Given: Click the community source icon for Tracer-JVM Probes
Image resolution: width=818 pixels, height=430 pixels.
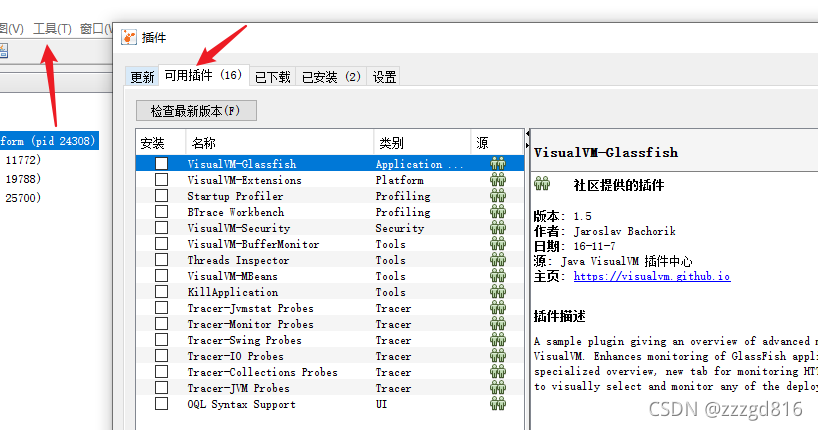Looking at the screenshot, I should pyautogui.click(x=498, y=388).
